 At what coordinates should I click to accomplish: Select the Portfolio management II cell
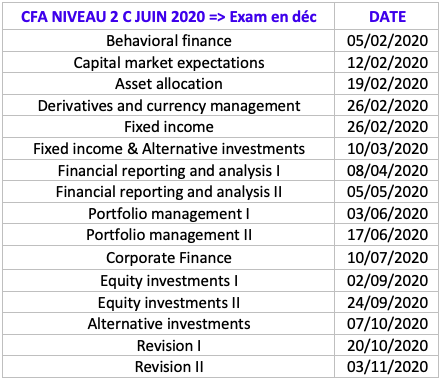click(168, 235)
